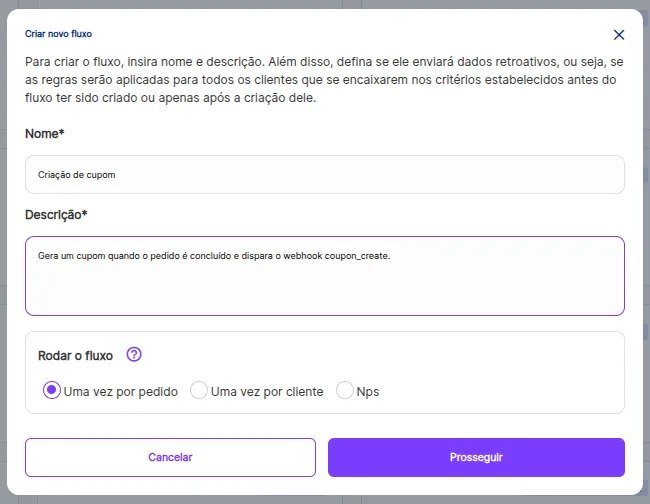Select Uma vez por pedido option
This screenshot has width=650, height=504.
(x=52, y=390)
